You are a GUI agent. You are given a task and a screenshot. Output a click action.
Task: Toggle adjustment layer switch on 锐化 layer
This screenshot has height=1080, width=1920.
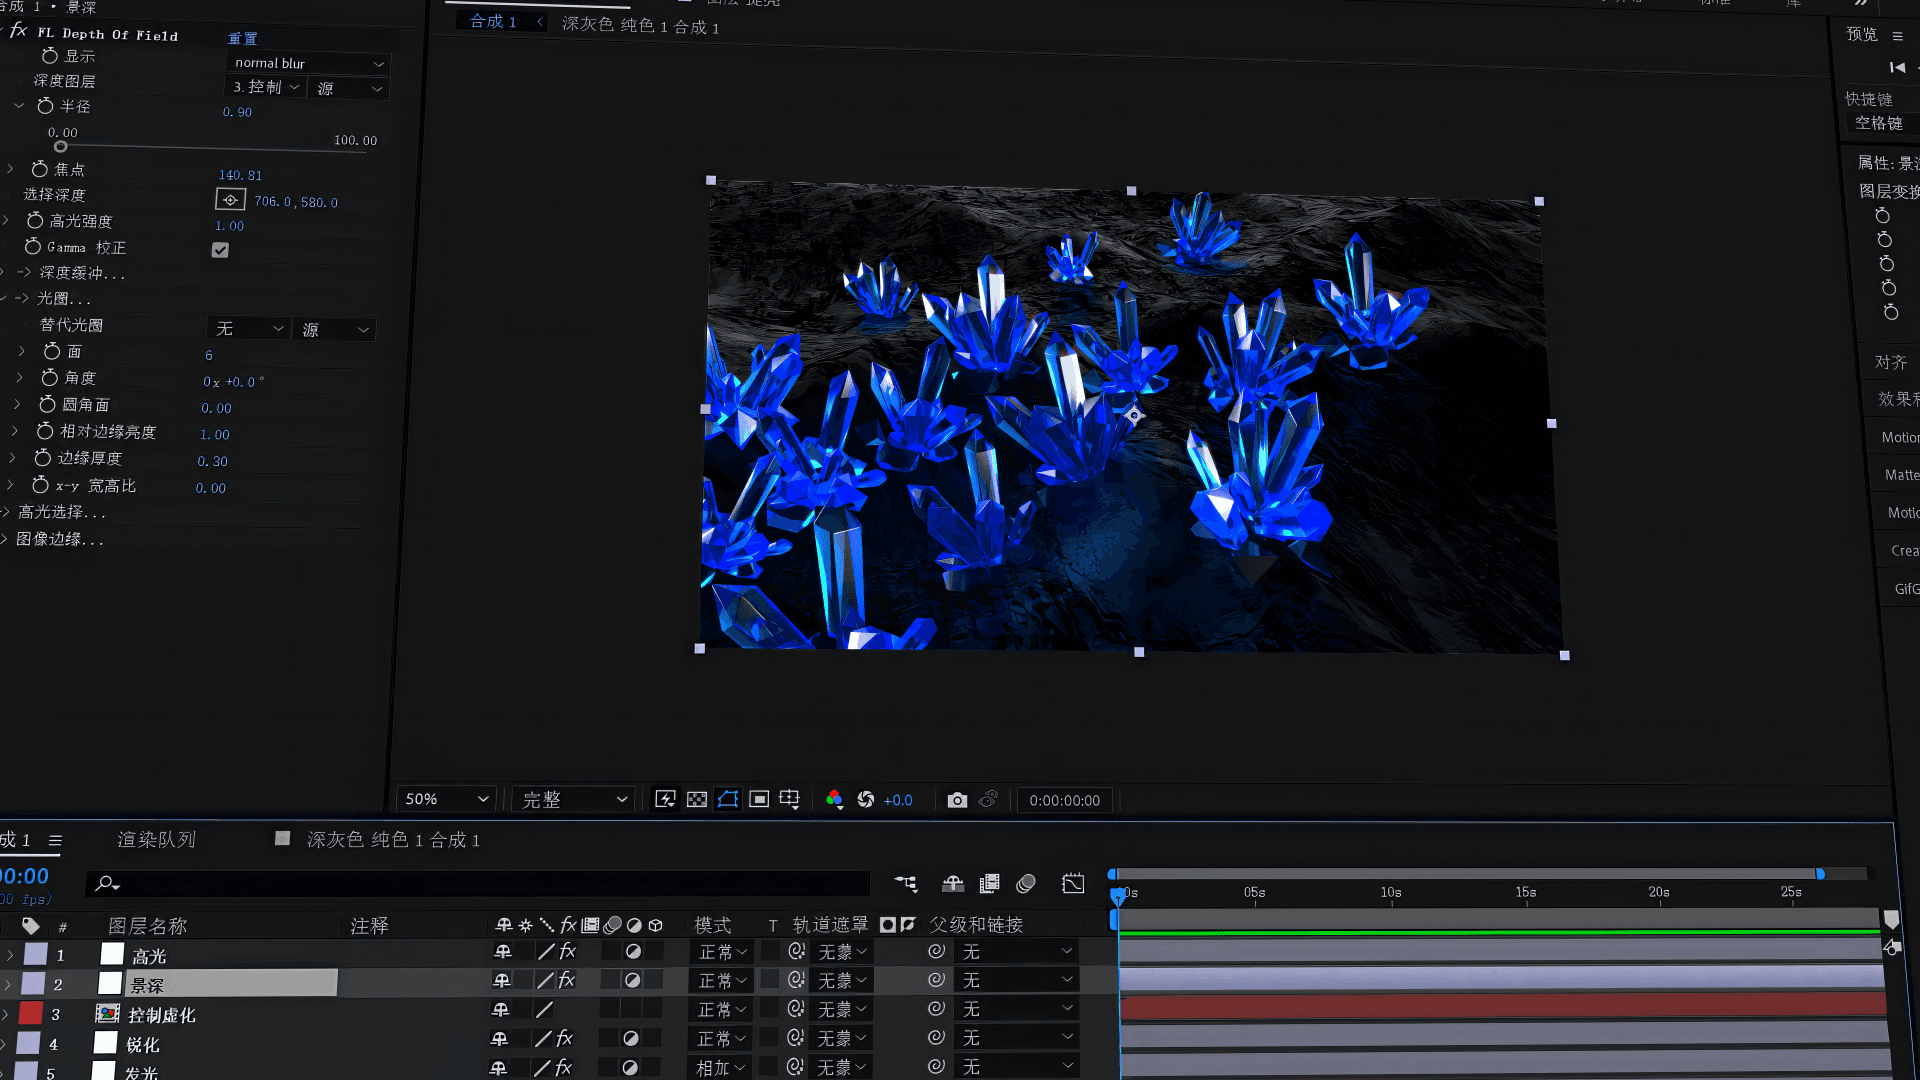630,1039
